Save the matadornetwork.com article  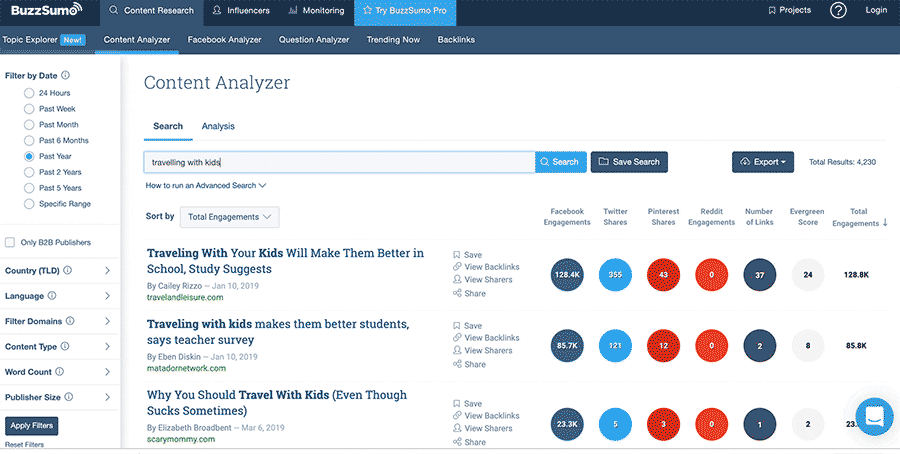[468, 325]
